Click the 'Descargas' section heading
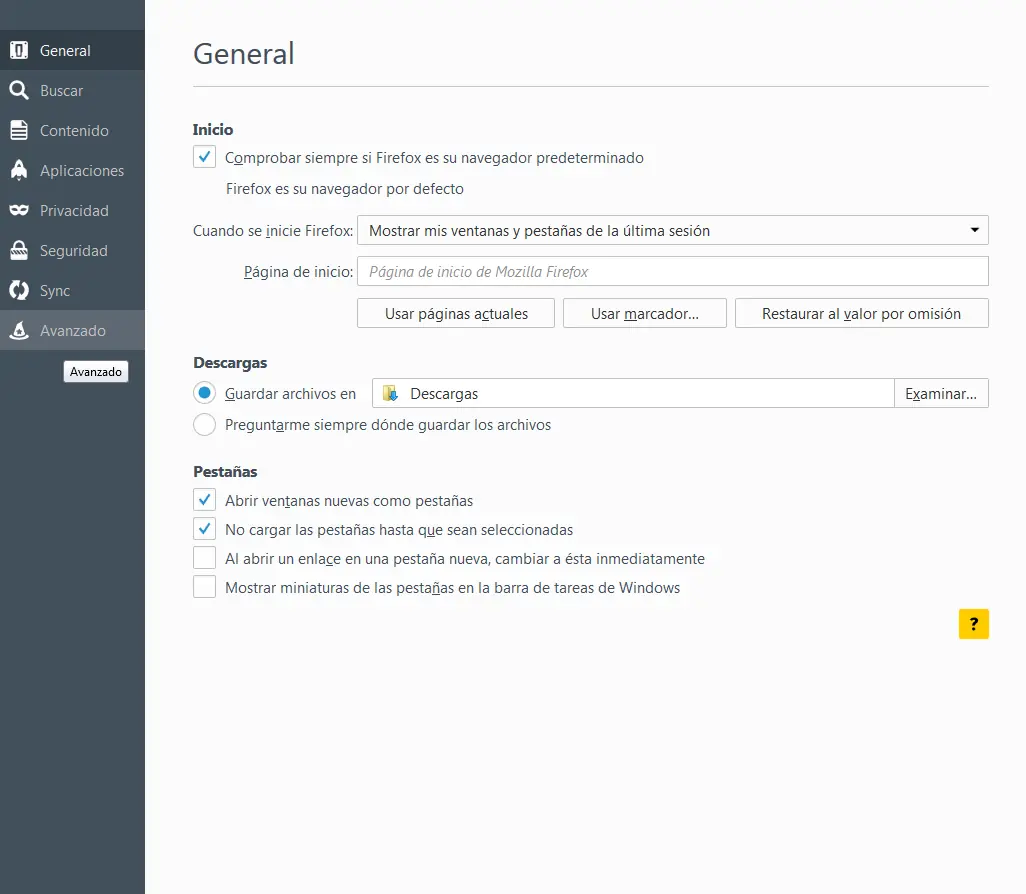Image resolution: width=1026 pixels, height=894 pixels. coord(230,363)
